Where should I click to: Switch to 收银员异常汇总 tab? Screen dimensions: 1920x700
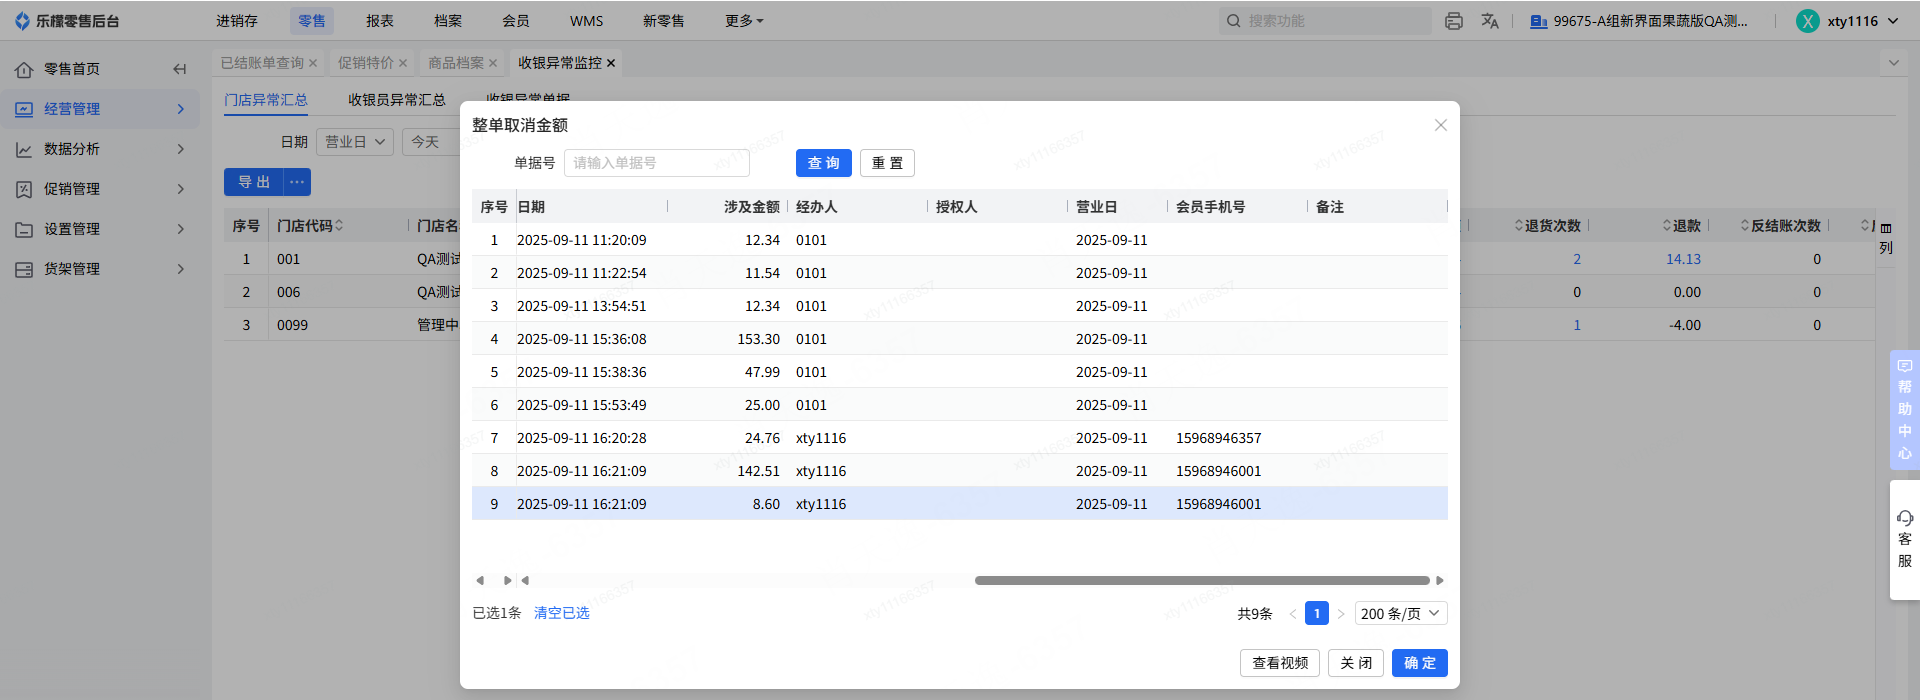397,100
